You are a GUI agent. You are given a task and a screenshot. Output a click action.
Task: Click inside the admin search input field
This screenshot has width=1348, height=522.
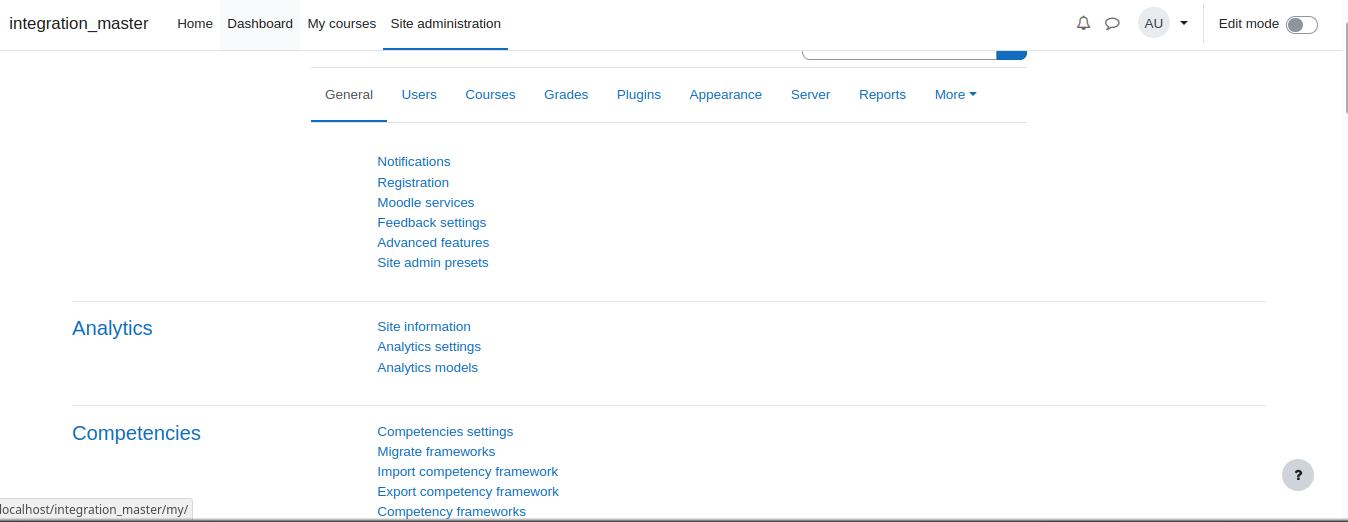click(899, 54)
